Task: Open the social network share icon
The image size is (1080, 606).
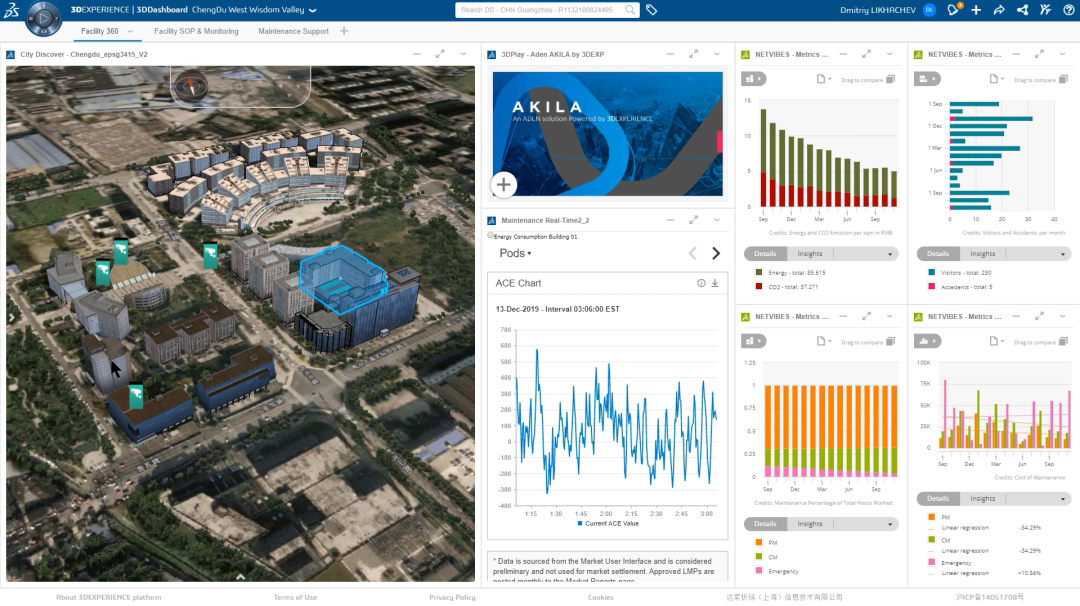Action: coord(1022,10)
